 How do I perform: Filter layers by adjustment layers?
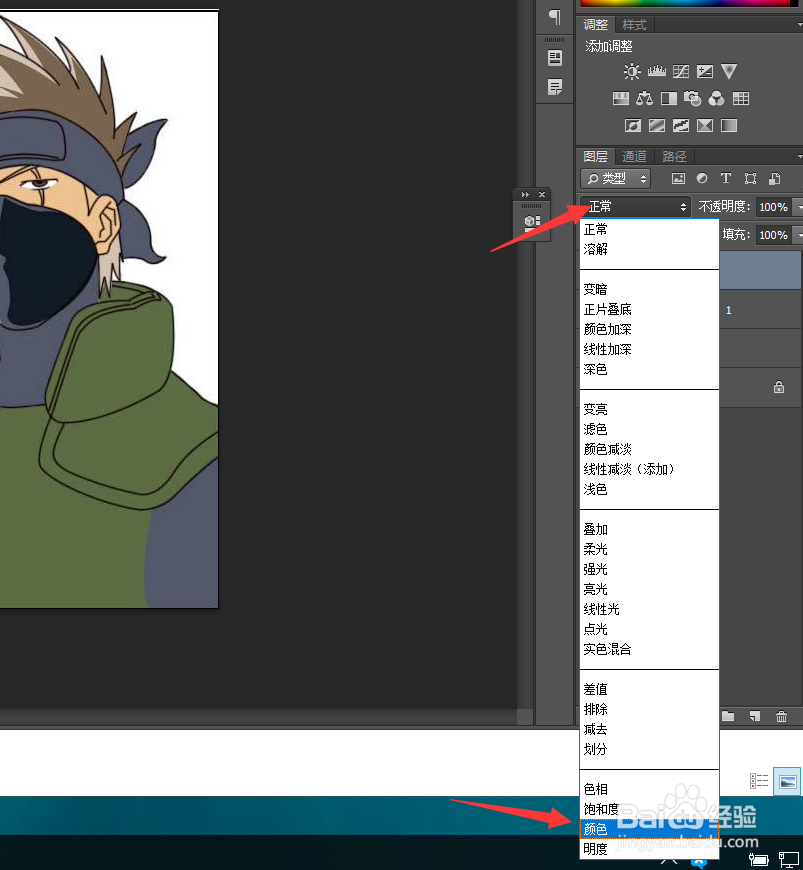(702, 178)
